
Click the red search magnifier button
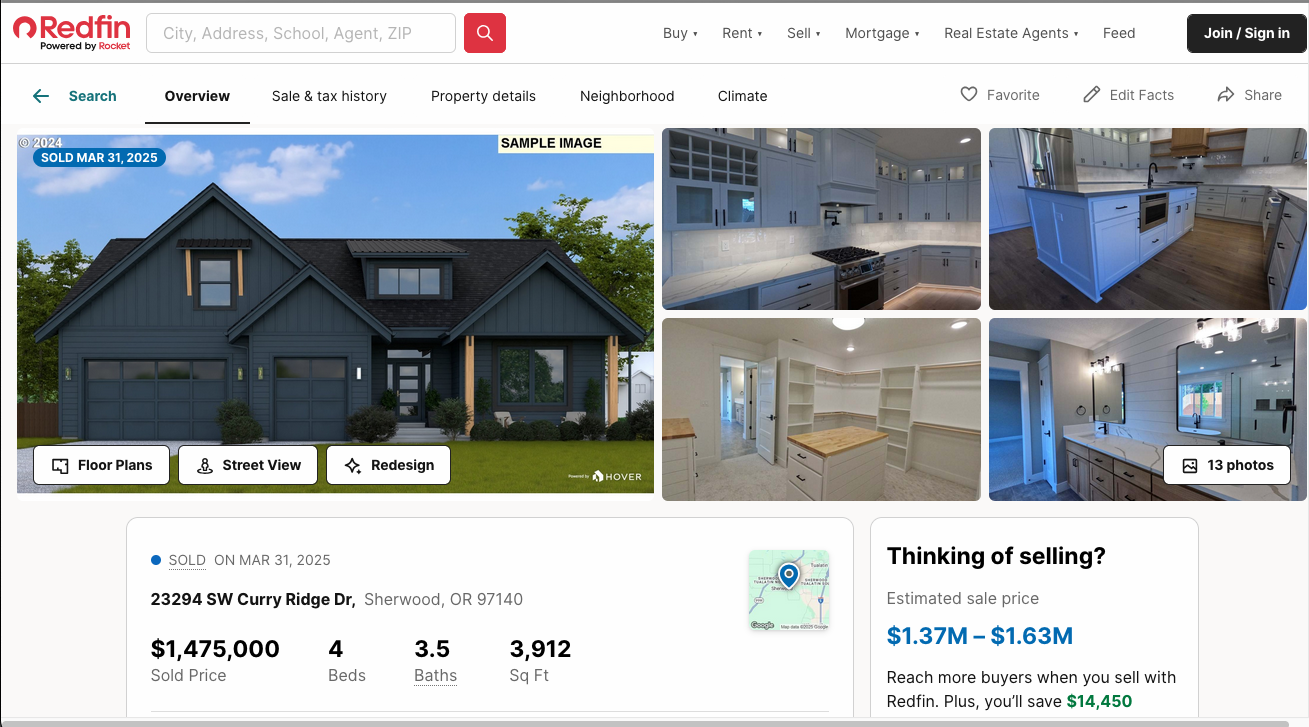[485, 33]
